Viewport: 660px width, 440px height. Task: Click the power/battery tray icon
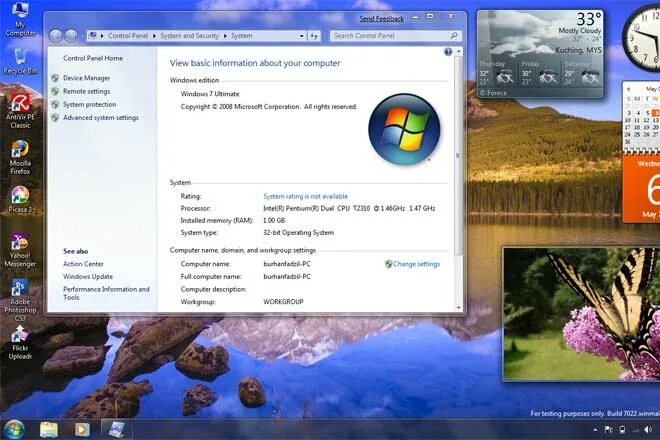[x=622, y=429]
